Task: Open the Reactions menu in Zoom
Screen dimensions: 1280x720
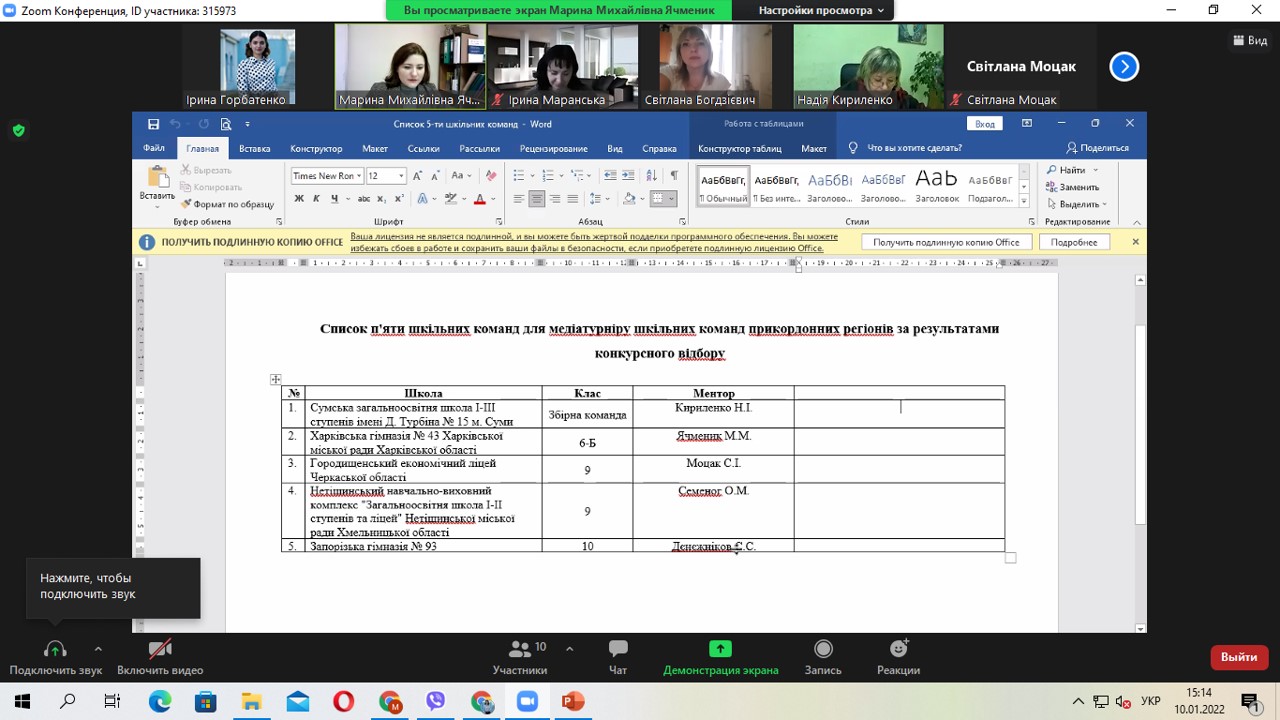Action: [x=898, y=657]
